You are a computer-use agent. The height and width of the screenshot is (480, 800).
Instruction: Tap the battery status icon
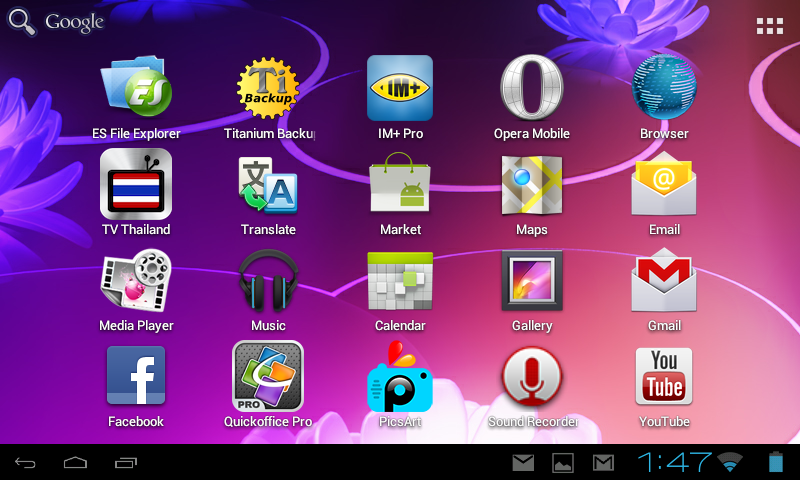tap(776, 462)
